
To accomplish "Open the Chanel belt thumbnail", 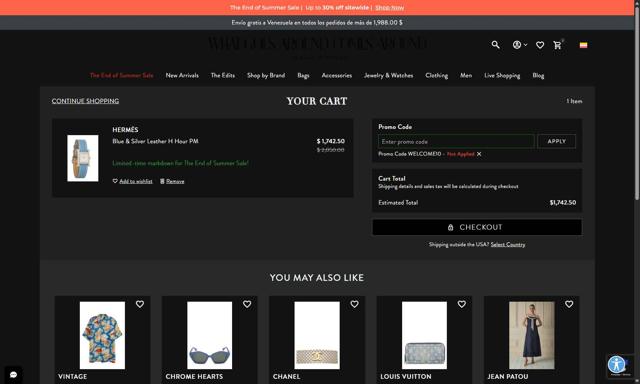I will [x=317, y=335].
